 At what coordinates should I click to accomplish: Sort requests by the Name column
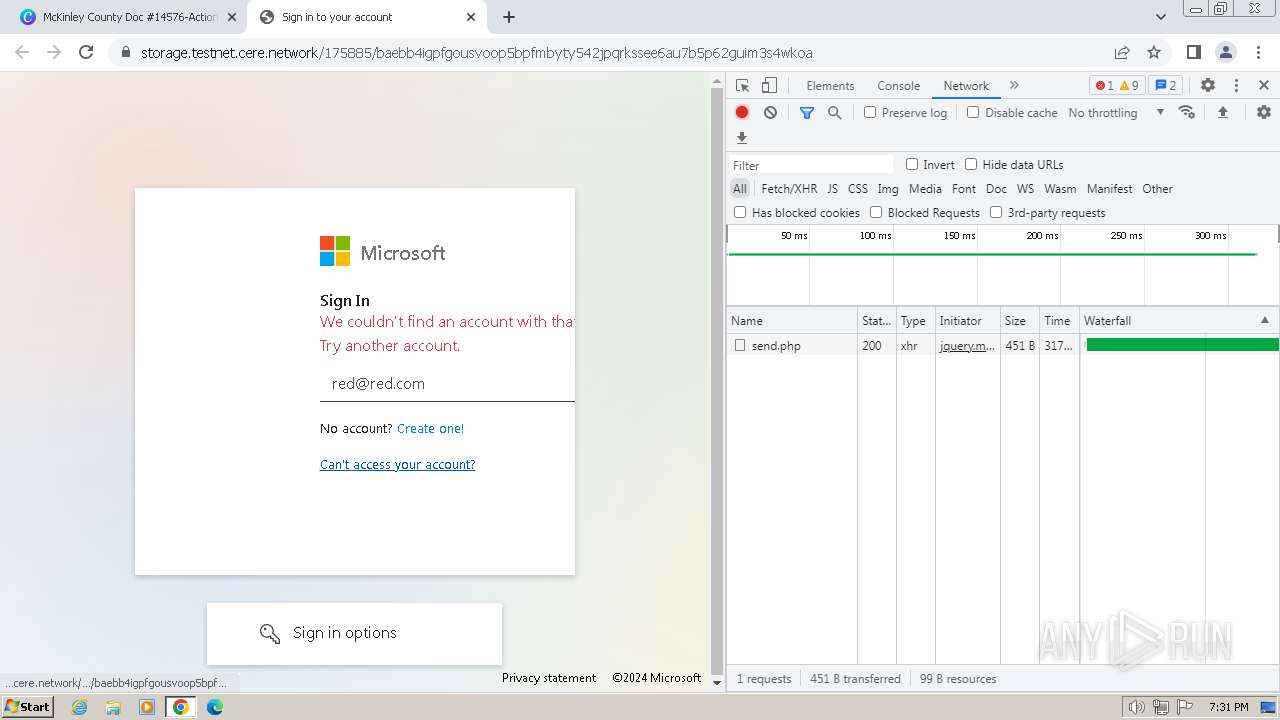tap(791, 320)
